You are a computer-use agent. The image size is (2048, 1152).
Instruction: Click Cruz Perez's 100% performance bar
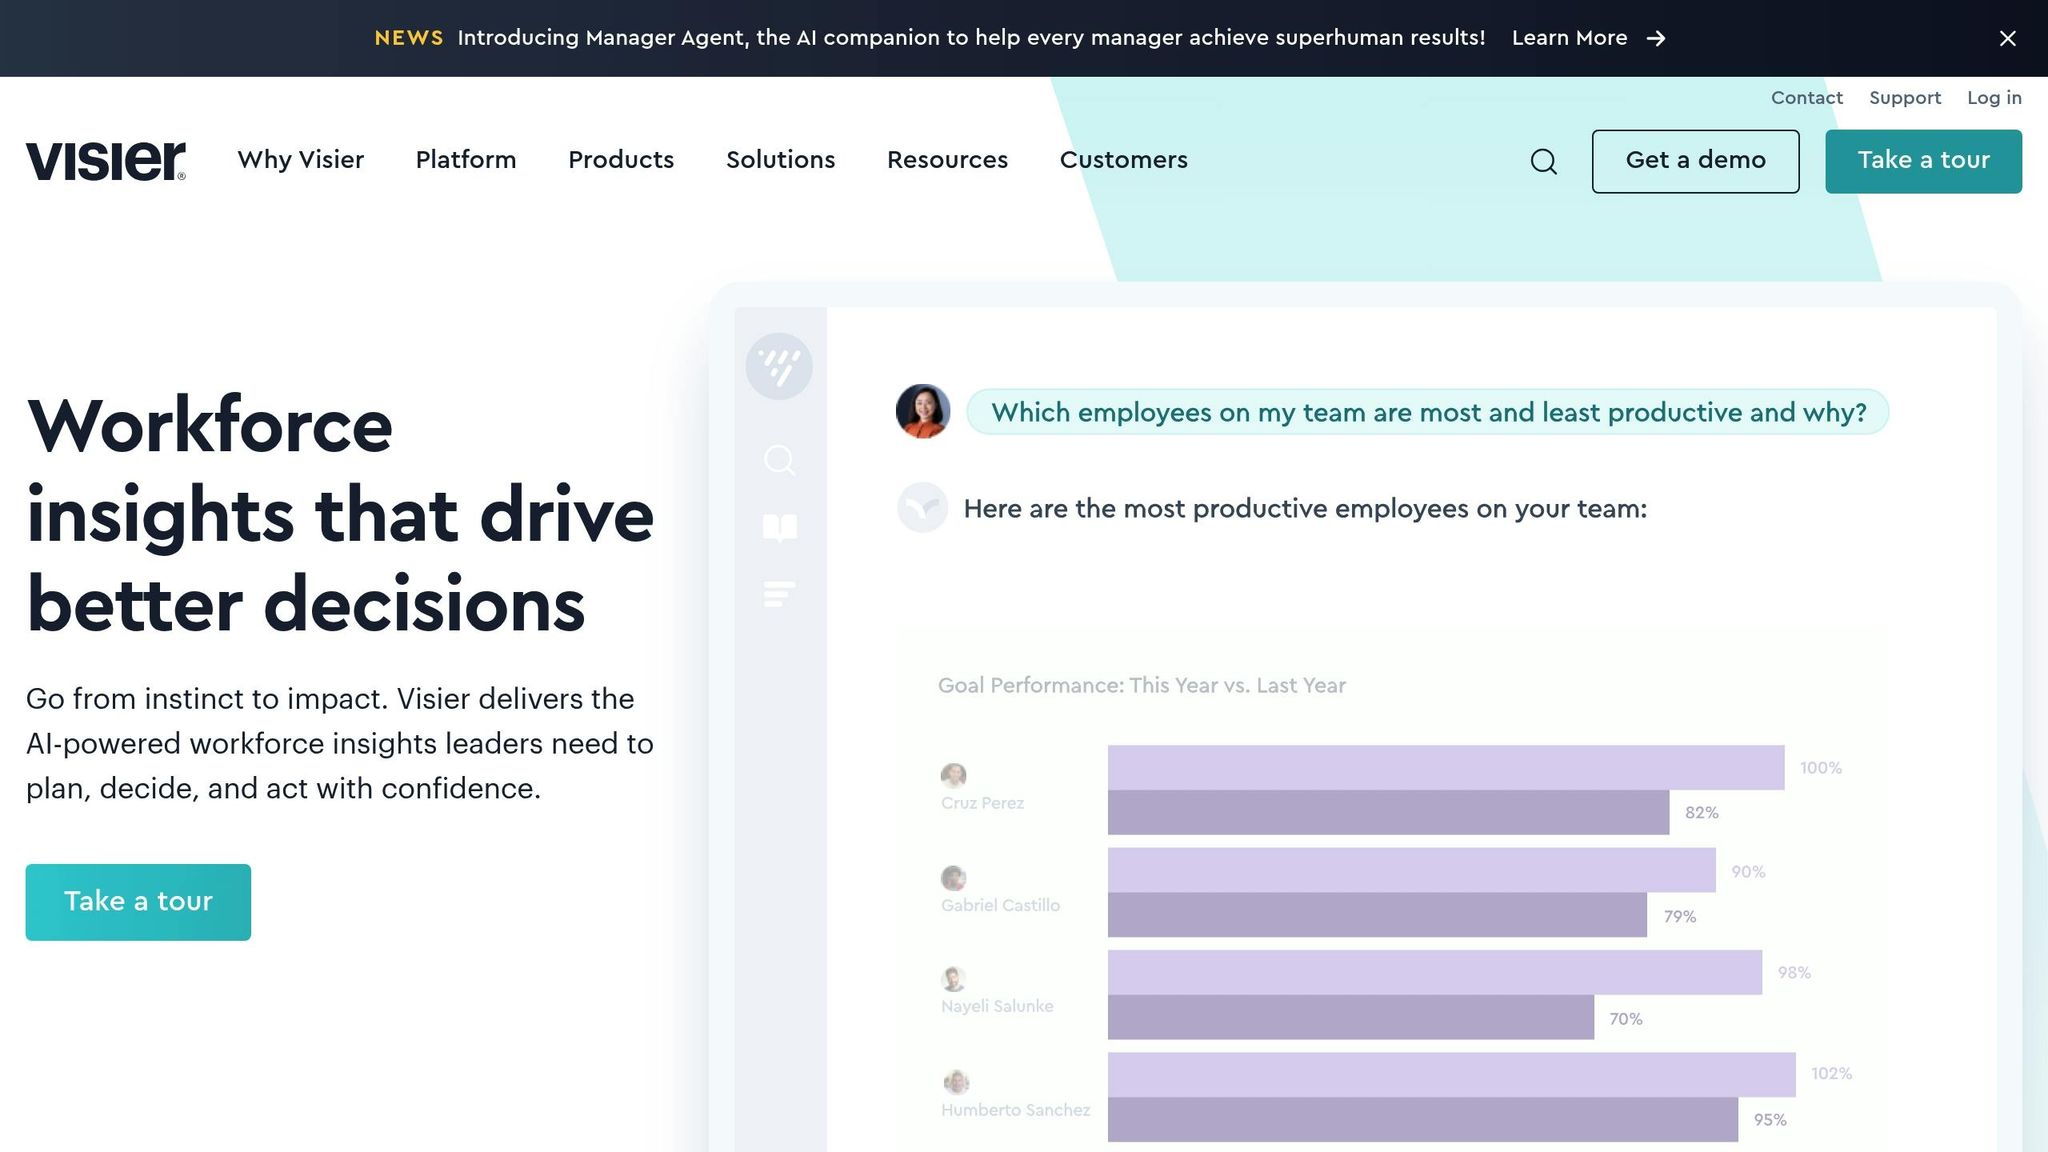pos(1445,767)
